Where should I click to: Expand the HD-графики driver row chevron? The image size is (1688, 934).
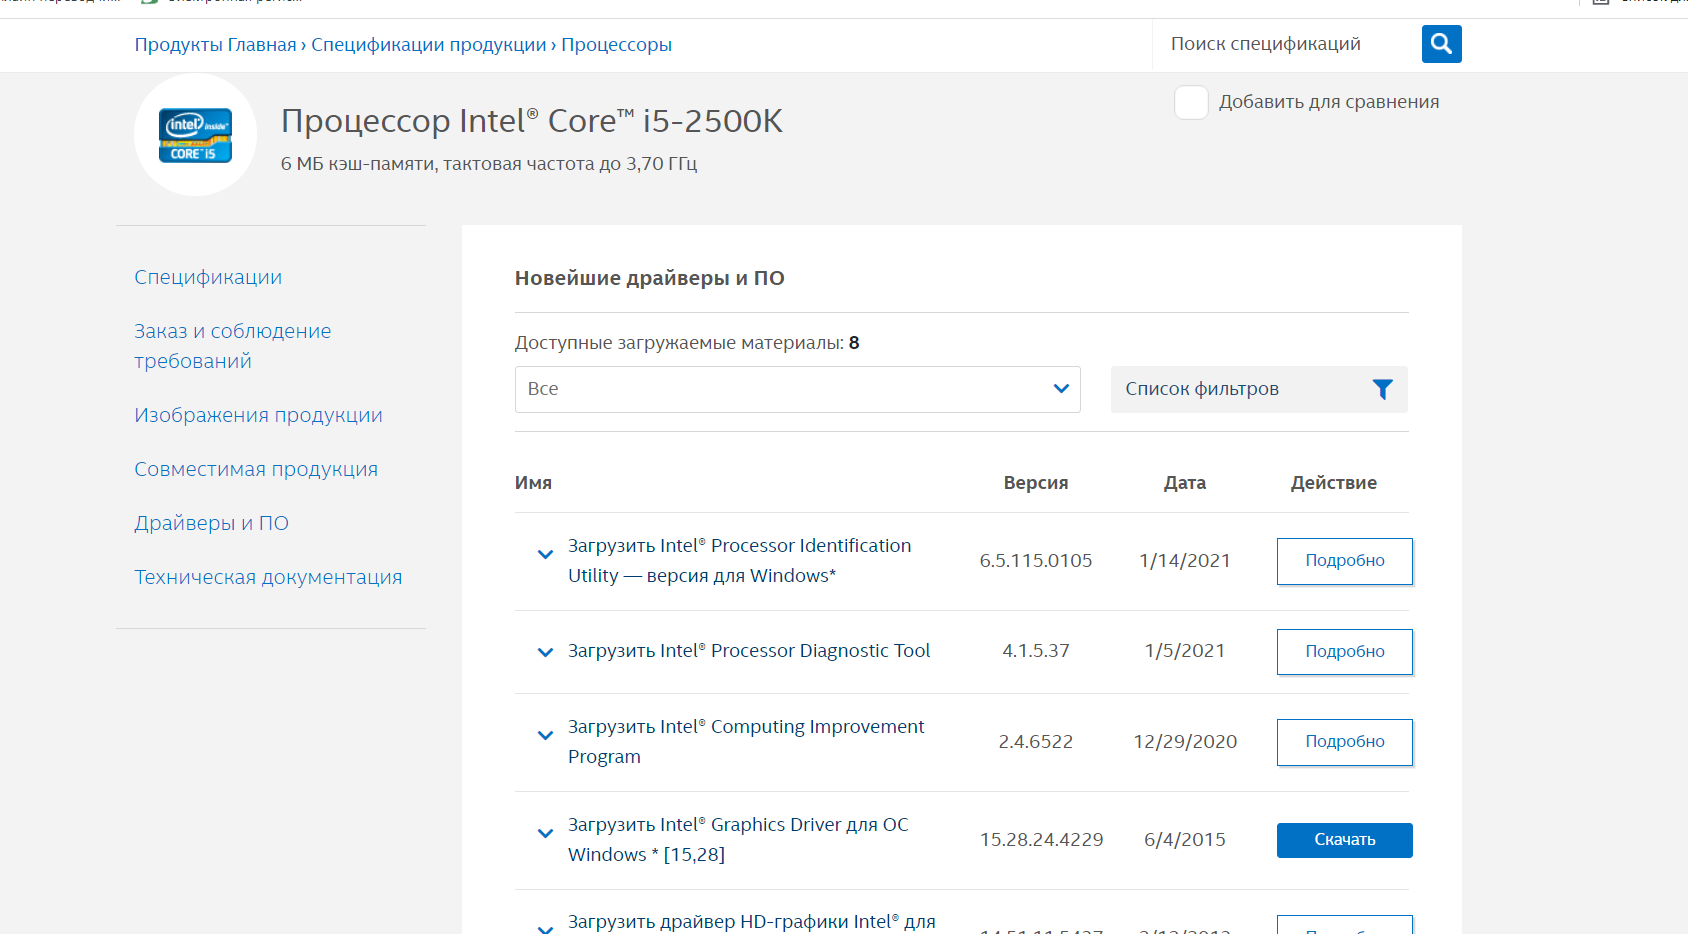coord(545,928)
